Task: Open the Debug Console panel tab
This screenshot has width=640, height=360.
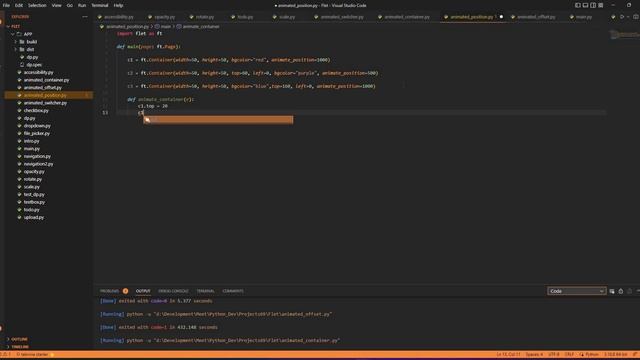Action: (x=173, y=291)
